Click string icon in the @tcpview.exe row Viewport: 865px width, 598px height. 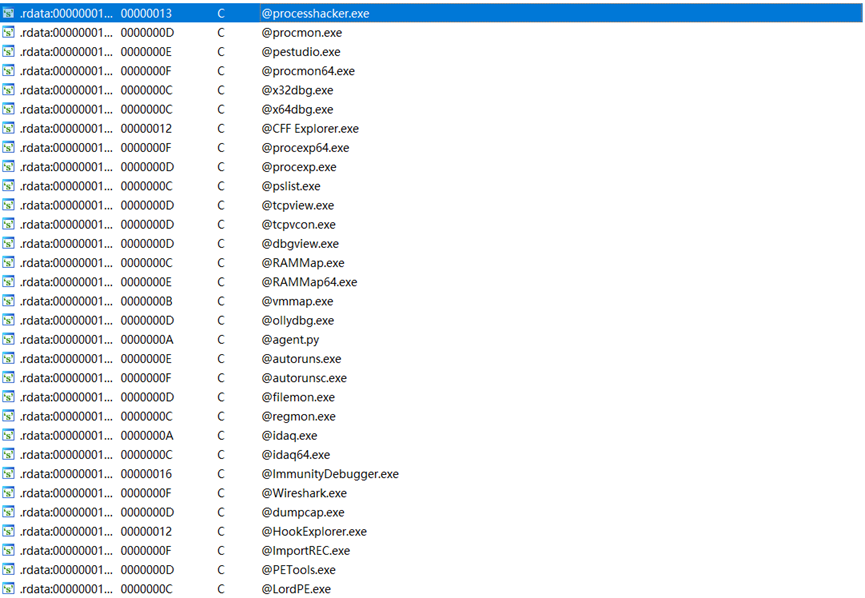8,205
